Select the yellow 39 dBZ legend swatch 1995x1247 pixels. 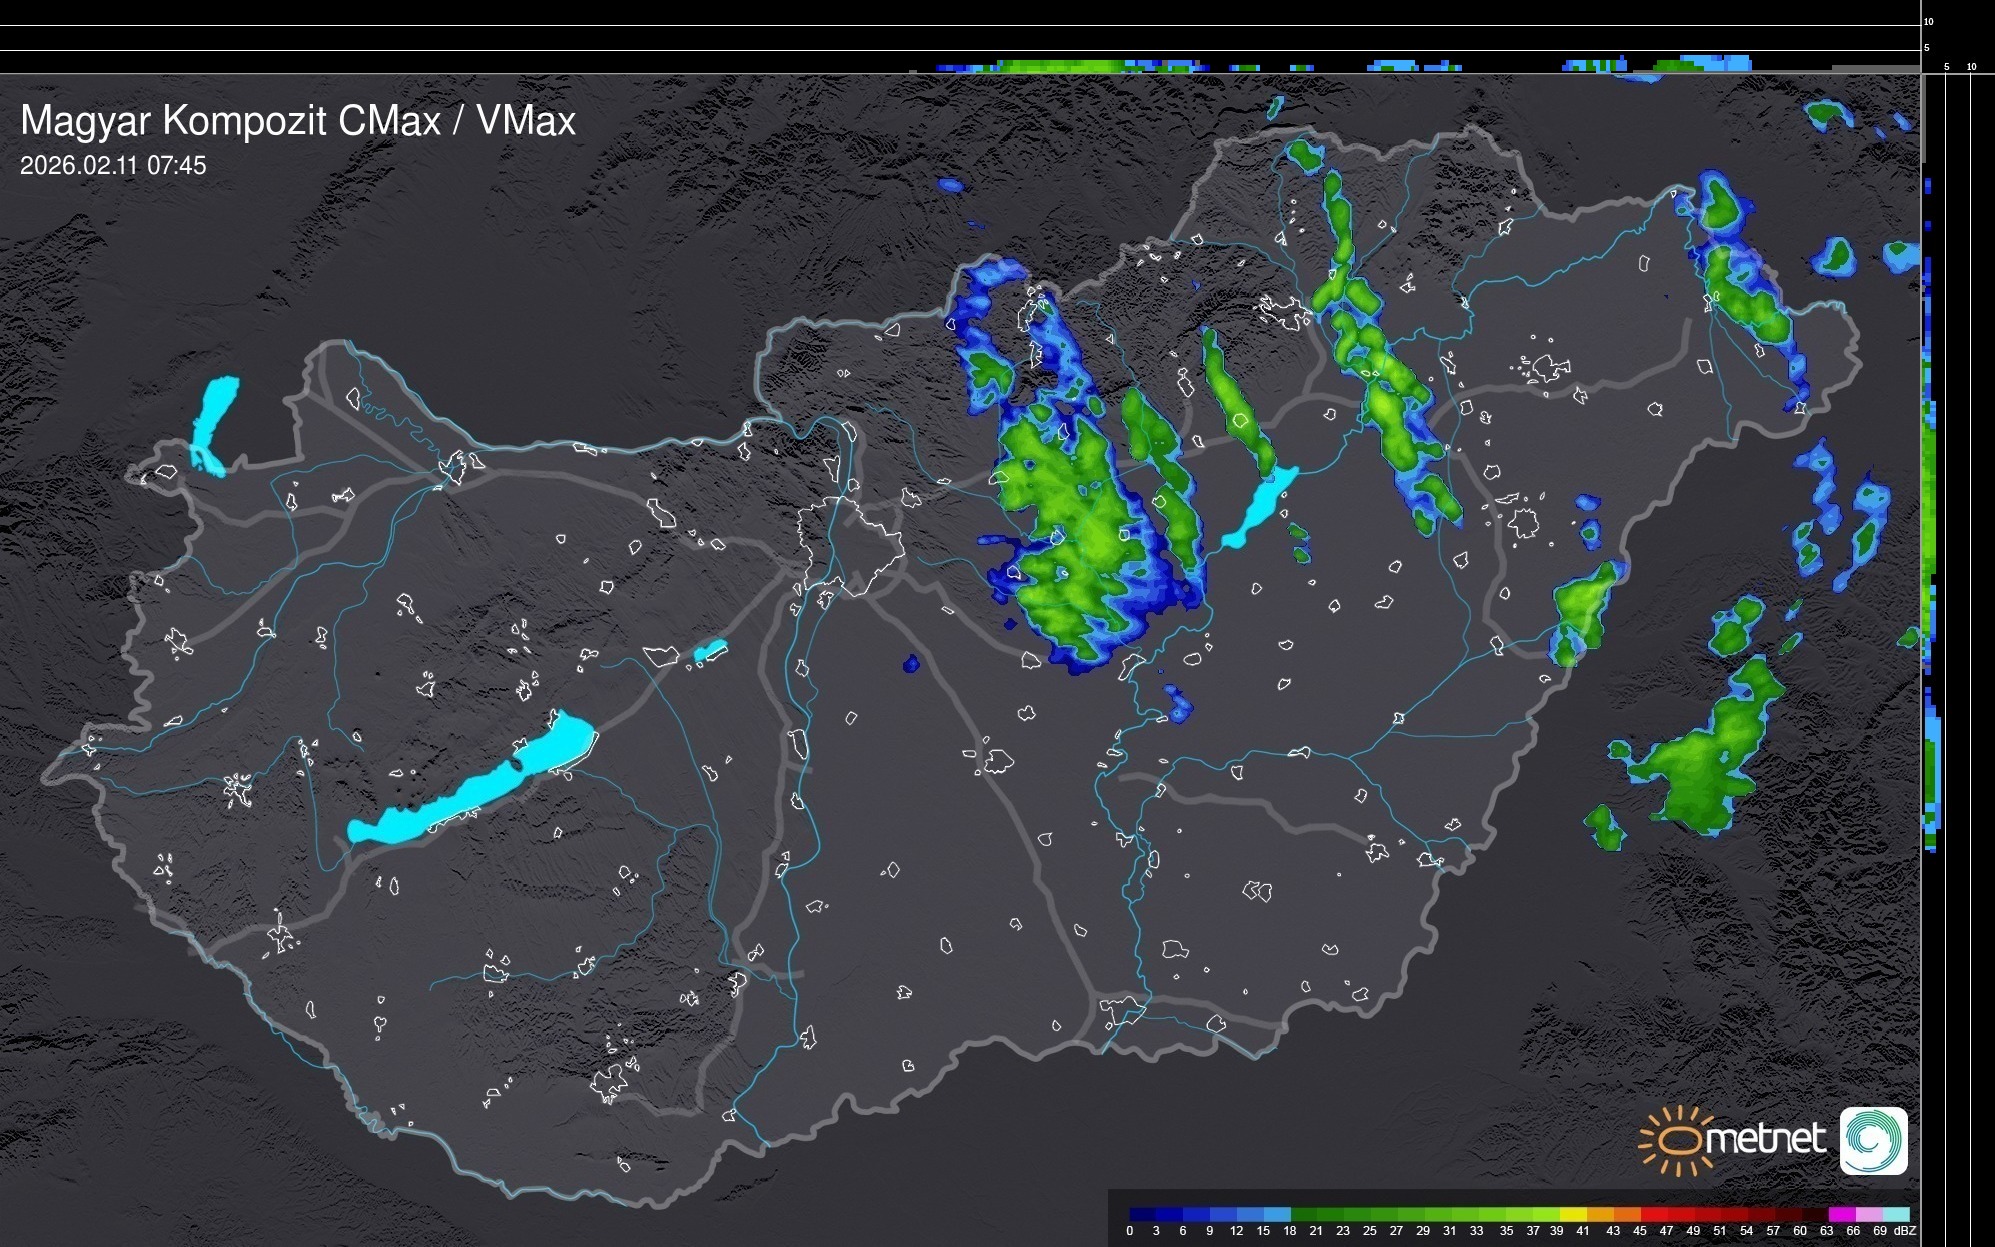(x=1573, y=1214)
